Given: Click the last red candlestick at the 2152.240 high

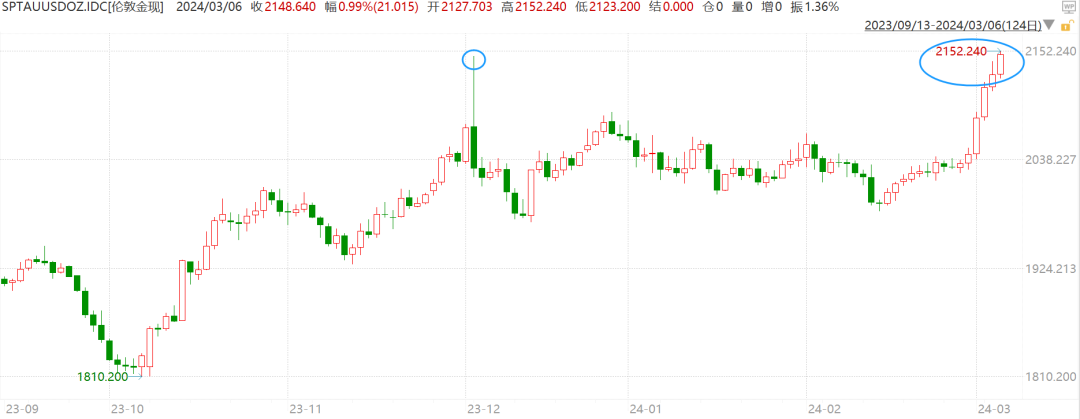Looking at the screenshot, I should point(1001,65).
